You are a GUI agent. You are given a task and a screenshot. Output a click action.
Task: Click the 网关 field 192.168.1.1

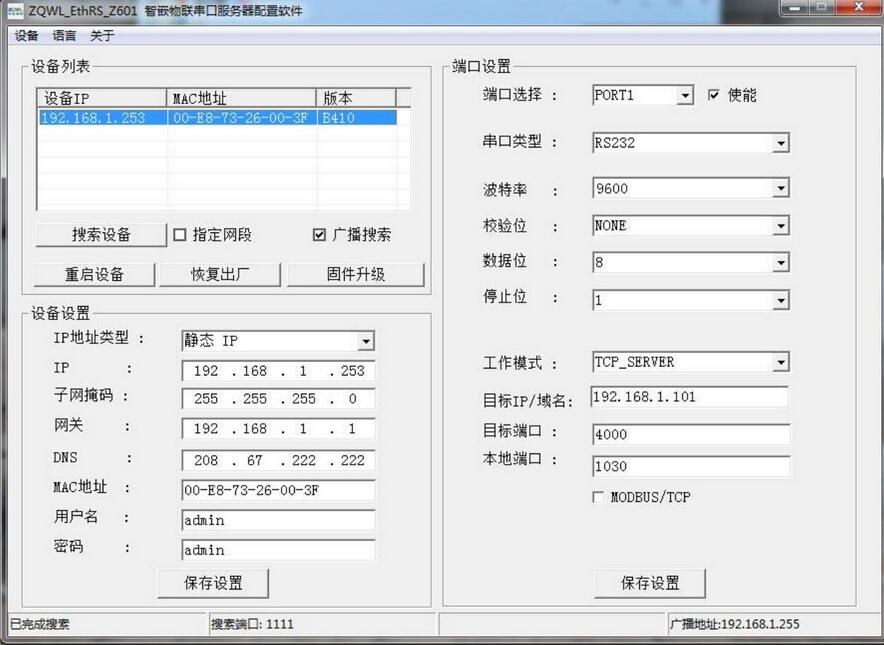point(279,428)
